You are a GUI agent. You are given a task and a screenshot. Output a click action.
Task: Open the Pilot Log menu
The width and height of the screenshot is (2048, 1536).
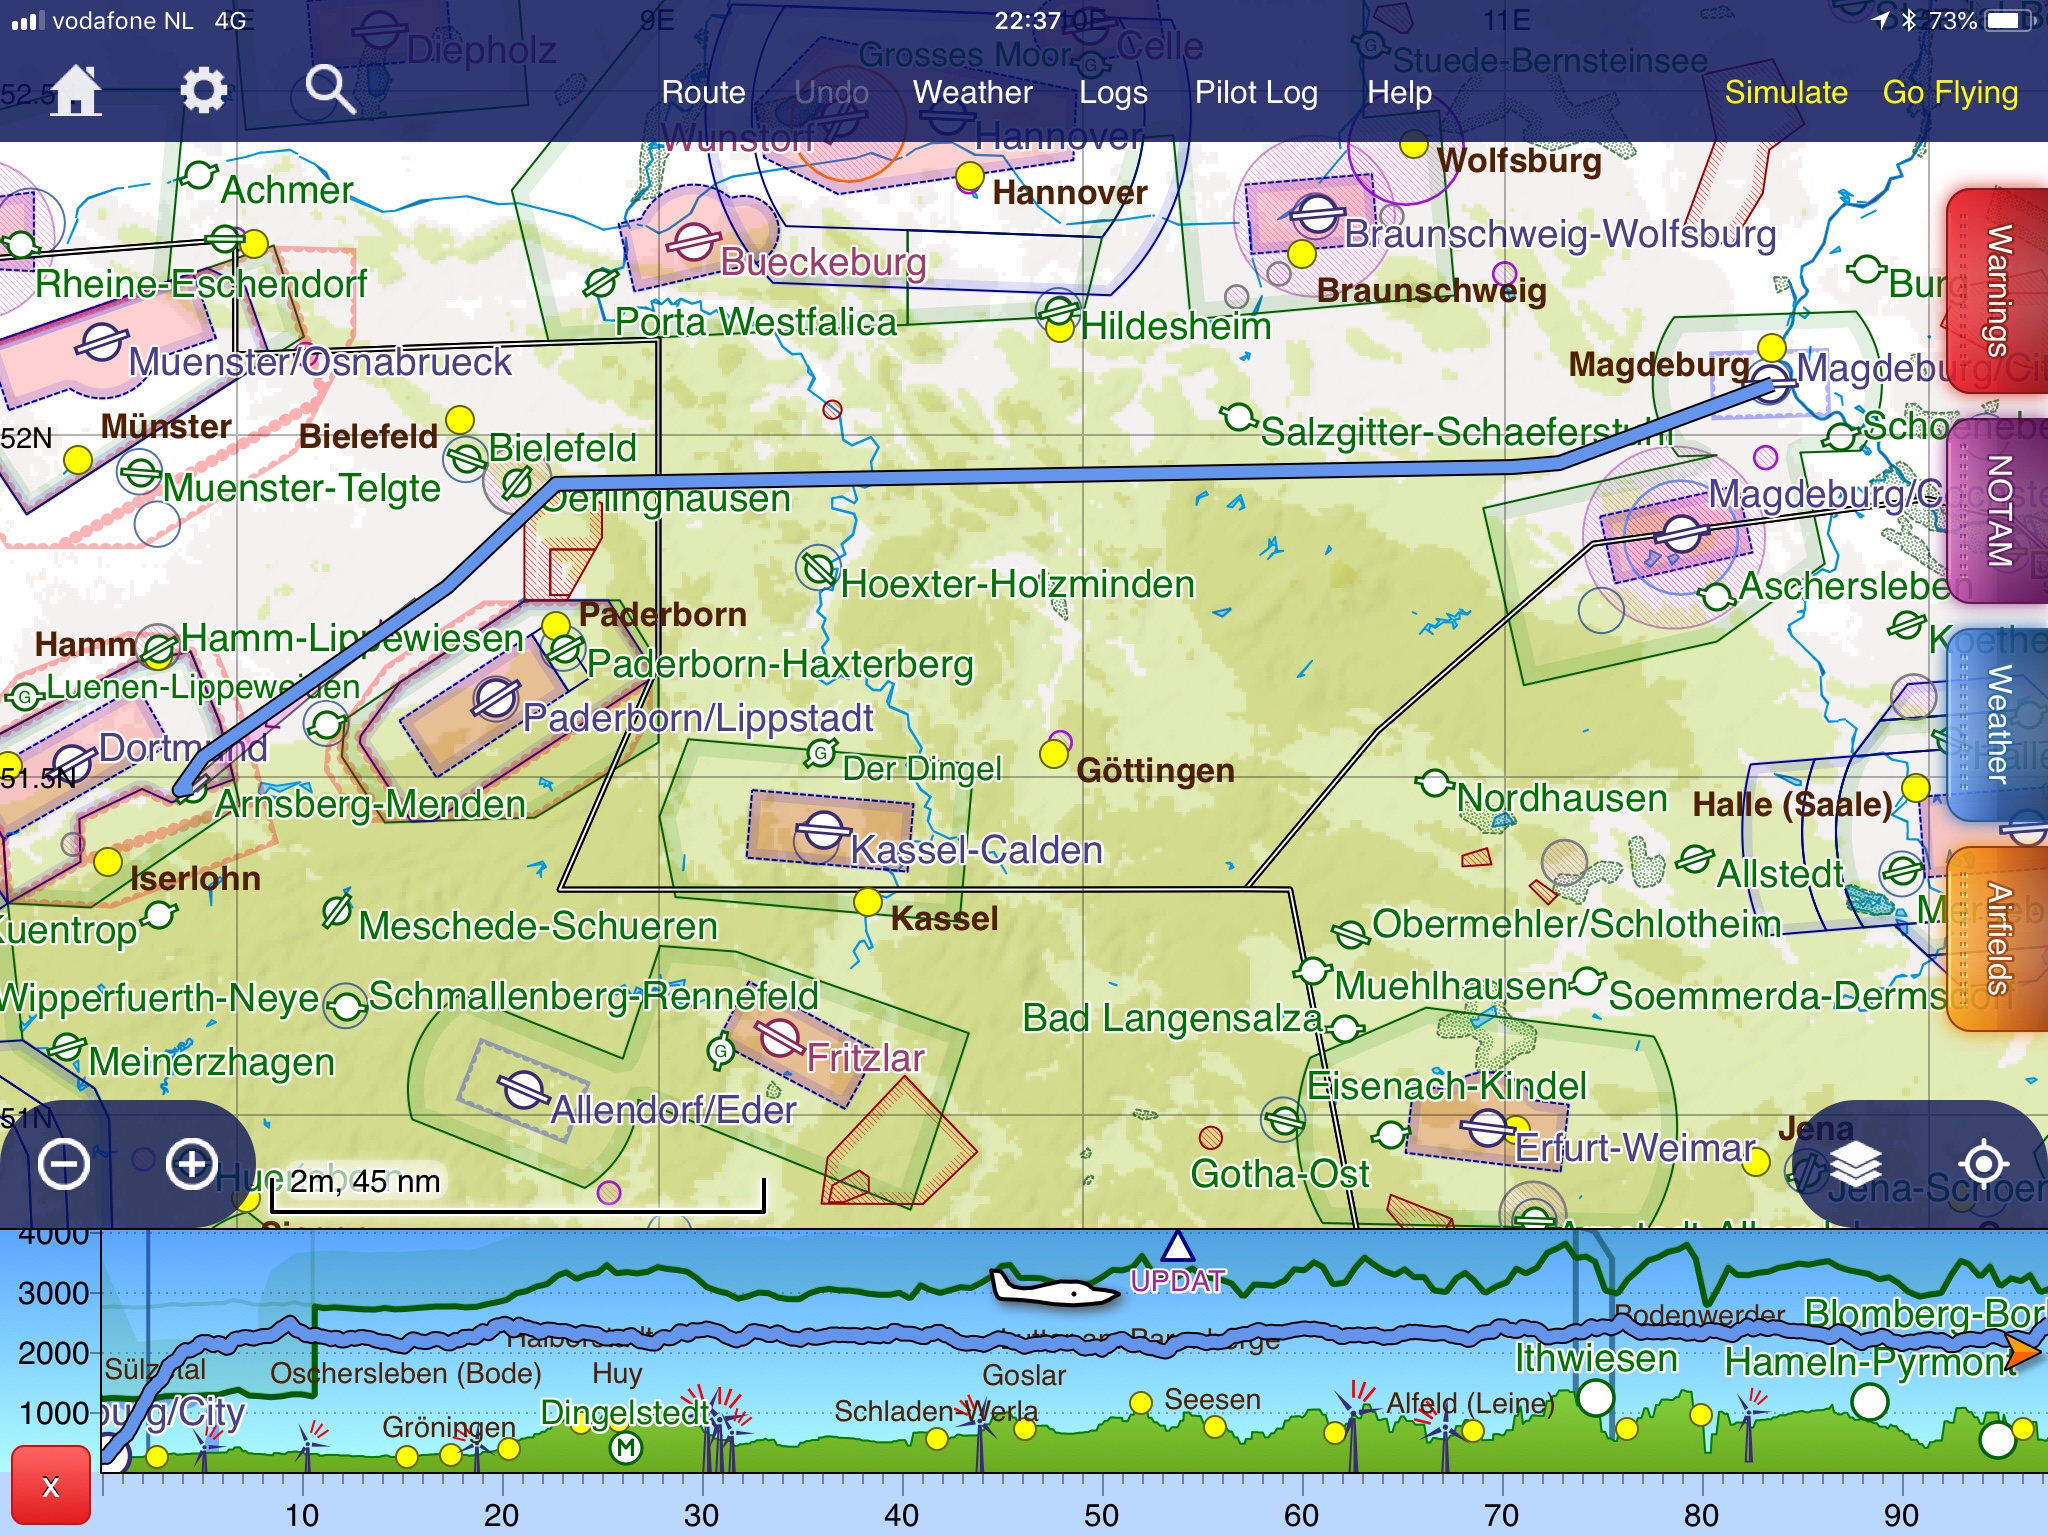pos(1256,93)
